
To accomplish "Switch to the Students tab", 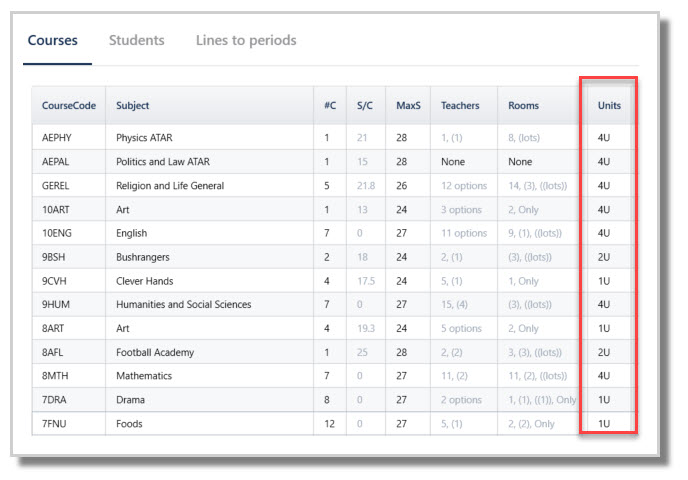I will [x=136, y=40].
